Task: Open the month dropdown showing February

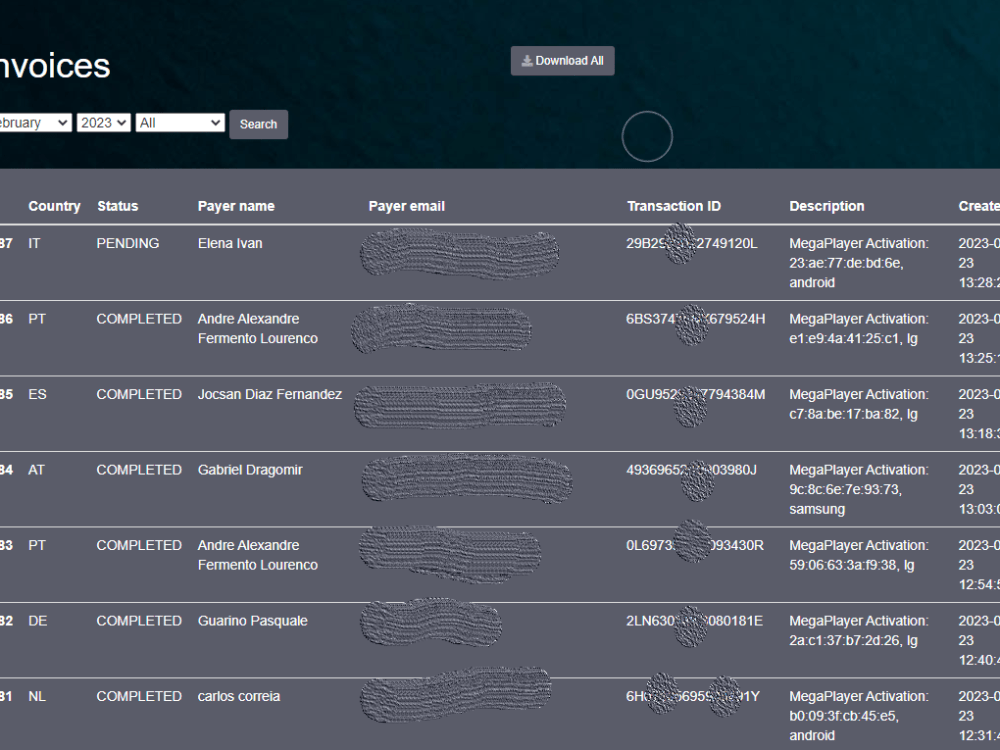Action: coord(35,122)
